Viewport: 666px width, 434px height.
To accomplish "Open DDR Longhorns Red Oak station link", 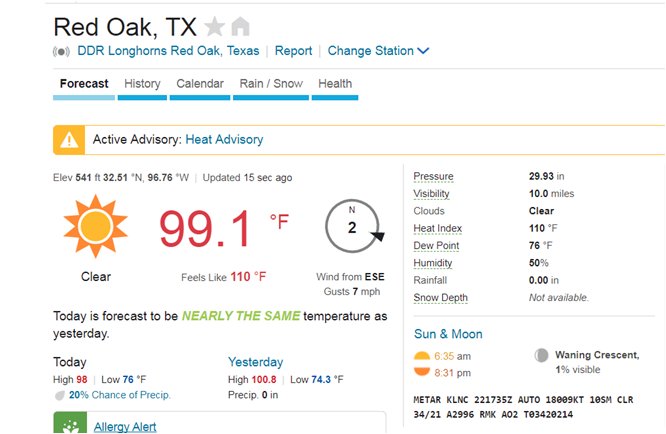I will (168, 51).
